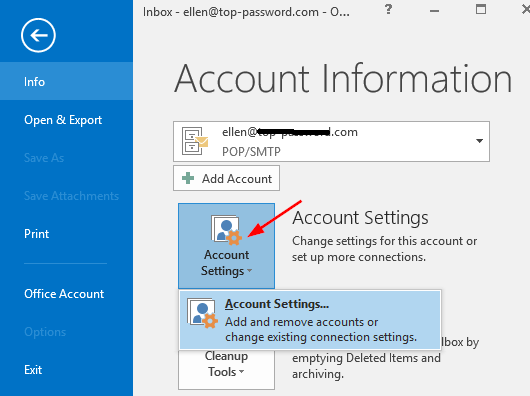Viewport: 530px width, 396px height.
Task: Select Open & Export menu item
Action: 63,120
